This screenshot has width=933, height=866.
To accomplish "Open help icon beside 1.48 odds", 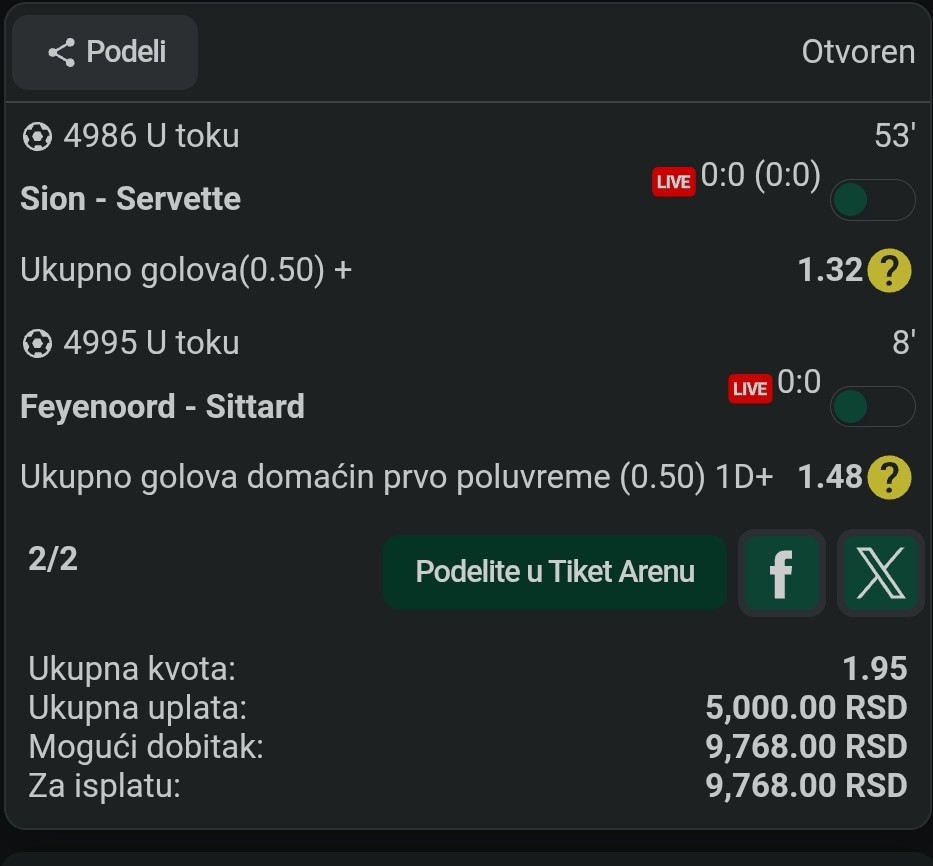I will coord(889,477).
